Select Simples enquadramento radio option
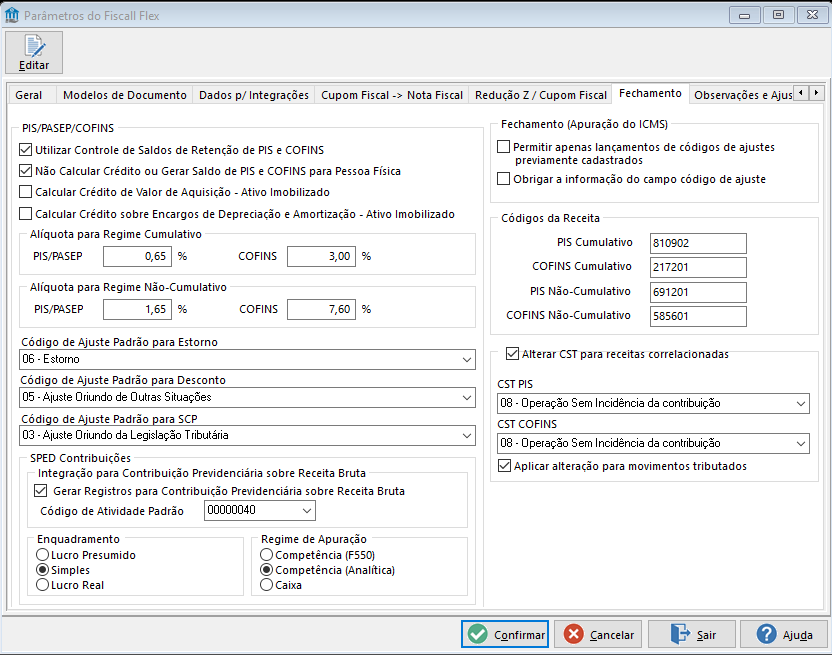The width and height of the screenshot is (832, 655). (x=42, y=570)
